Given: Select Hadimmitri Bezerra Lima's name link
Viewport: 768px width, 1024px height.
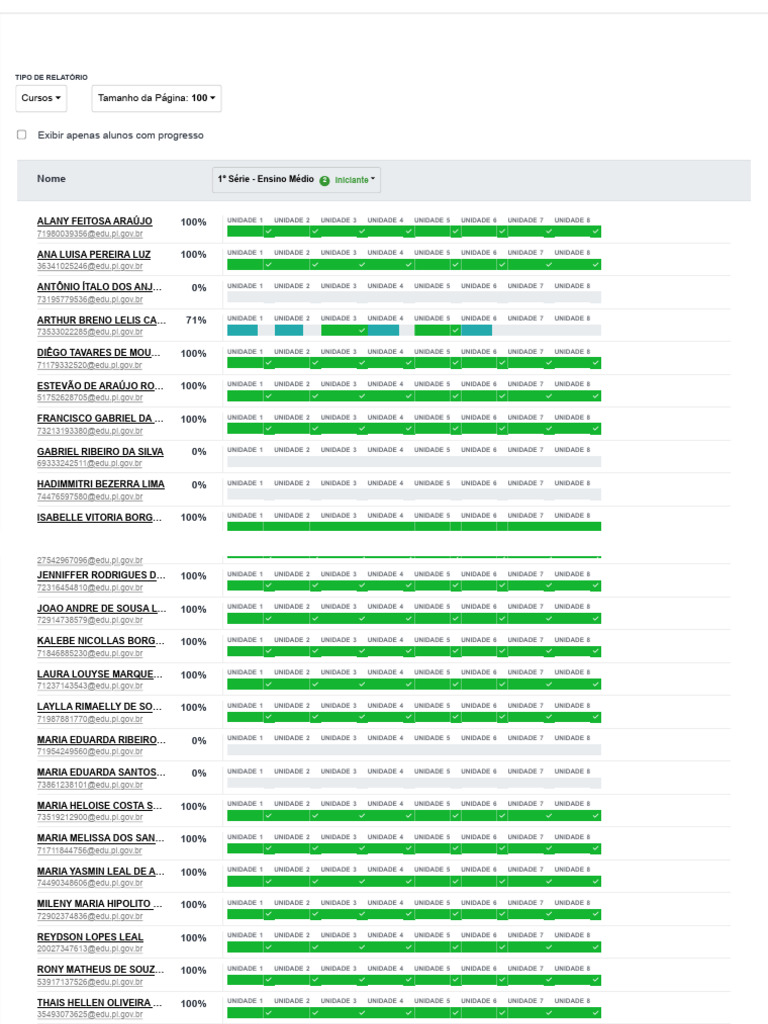Looking at the screenshot, I should pos(100,485).
